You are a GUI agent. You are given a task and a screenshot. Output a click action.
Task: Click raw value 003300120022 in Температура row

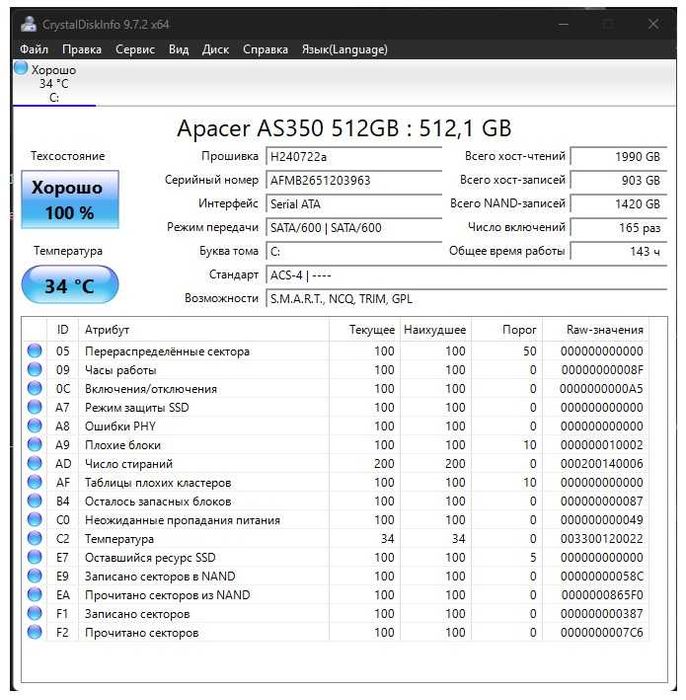pyautogui.click(x=602, y=539)
